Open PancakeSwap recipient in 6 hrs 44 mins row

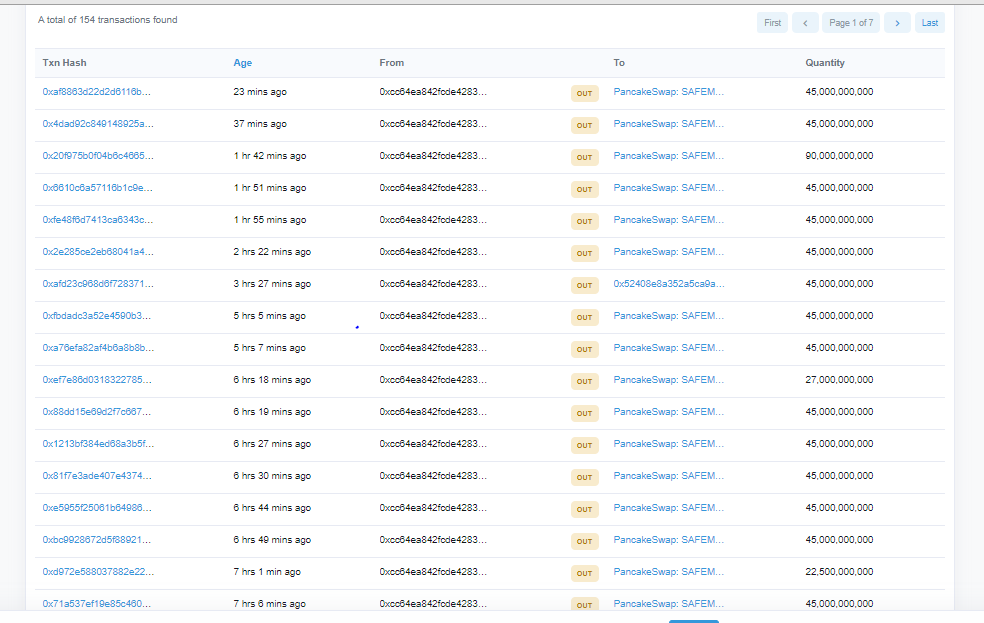(x=669, y=508)
